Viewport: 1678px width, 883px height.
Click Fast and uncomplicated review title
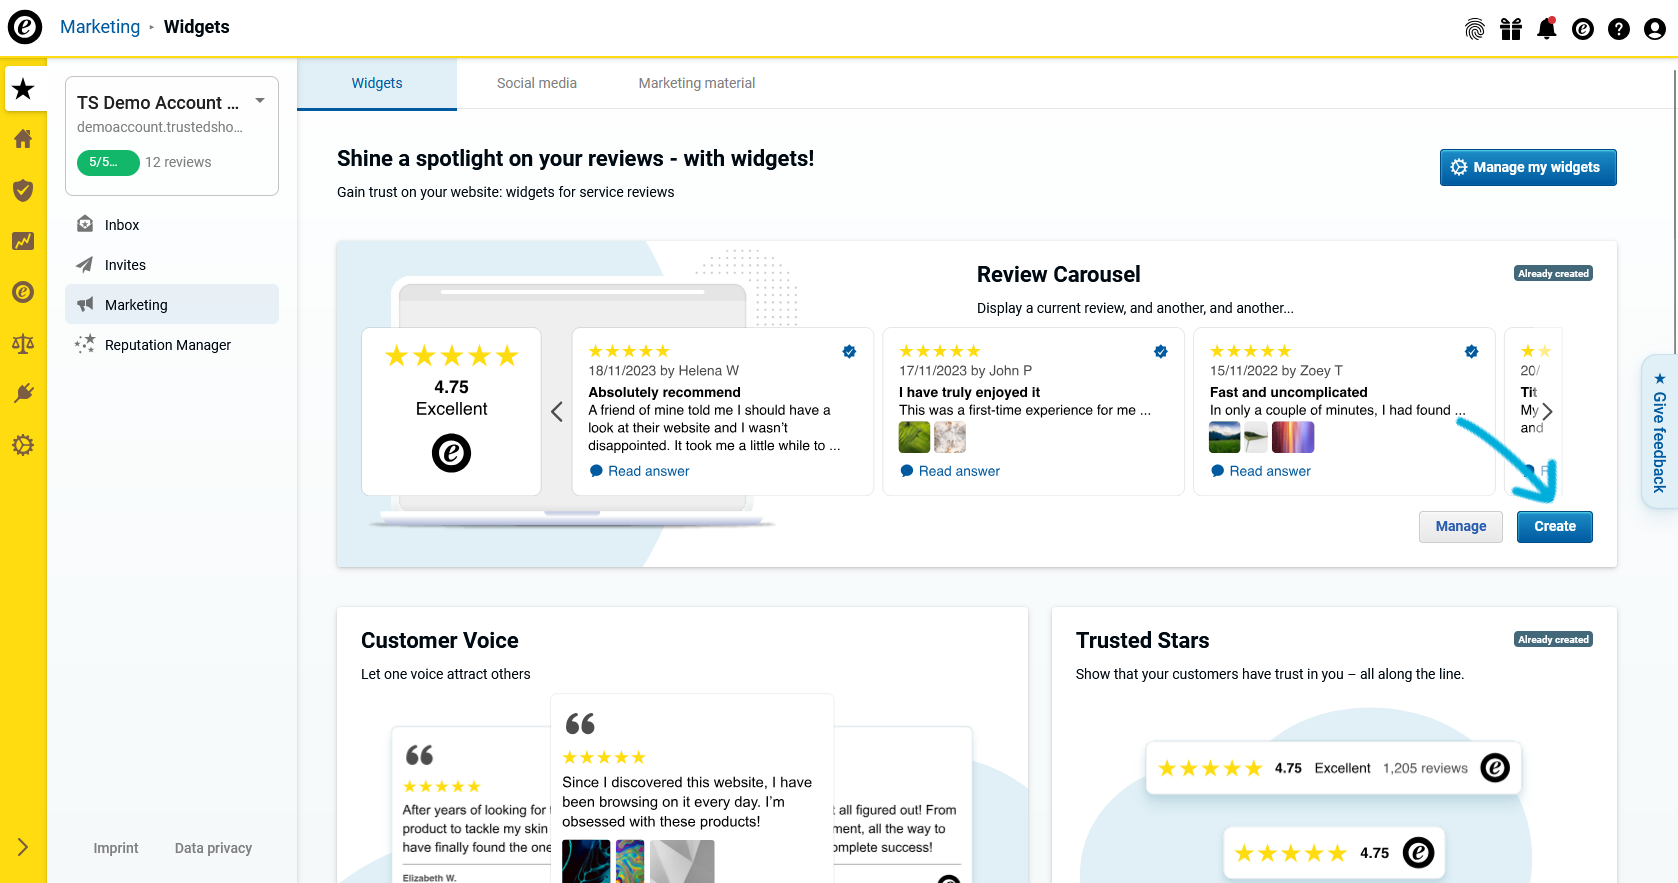point(1288,392)
